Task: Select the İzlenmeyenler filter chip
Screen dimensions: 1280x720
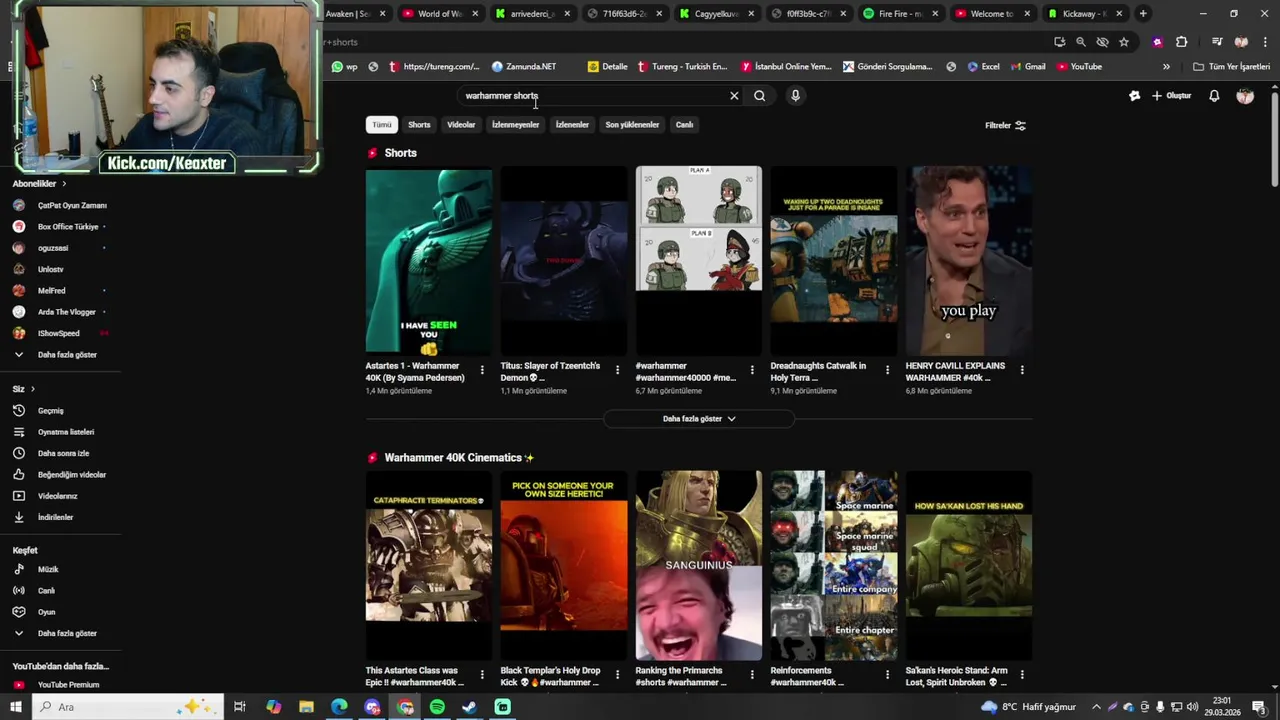Action: (x=515, y=125)
